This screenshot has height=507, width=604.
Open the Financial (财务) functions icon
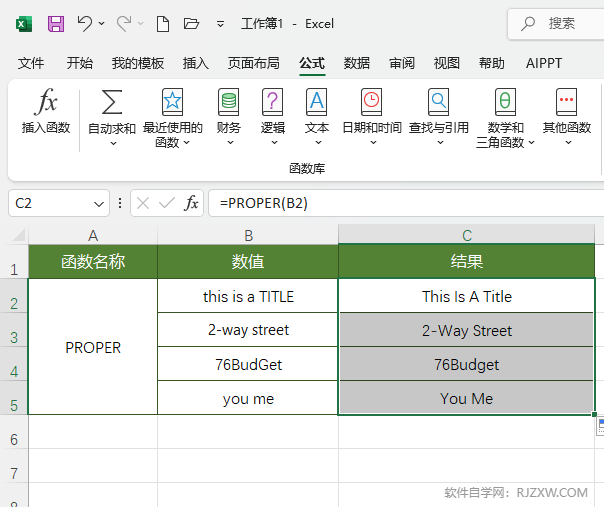(x=229, y=102)
